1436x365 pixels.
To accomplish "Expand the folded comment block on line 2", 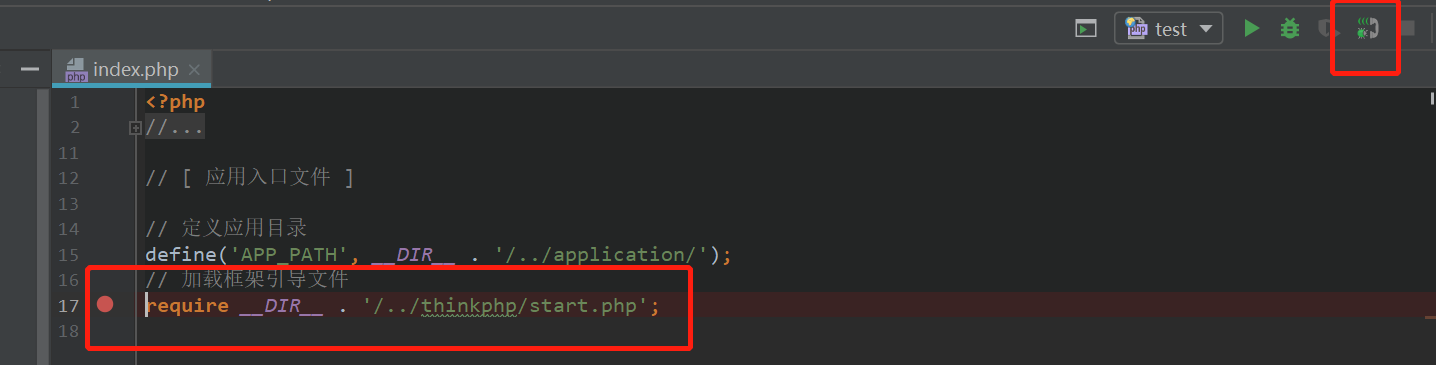I will click(x=135, y=127).
